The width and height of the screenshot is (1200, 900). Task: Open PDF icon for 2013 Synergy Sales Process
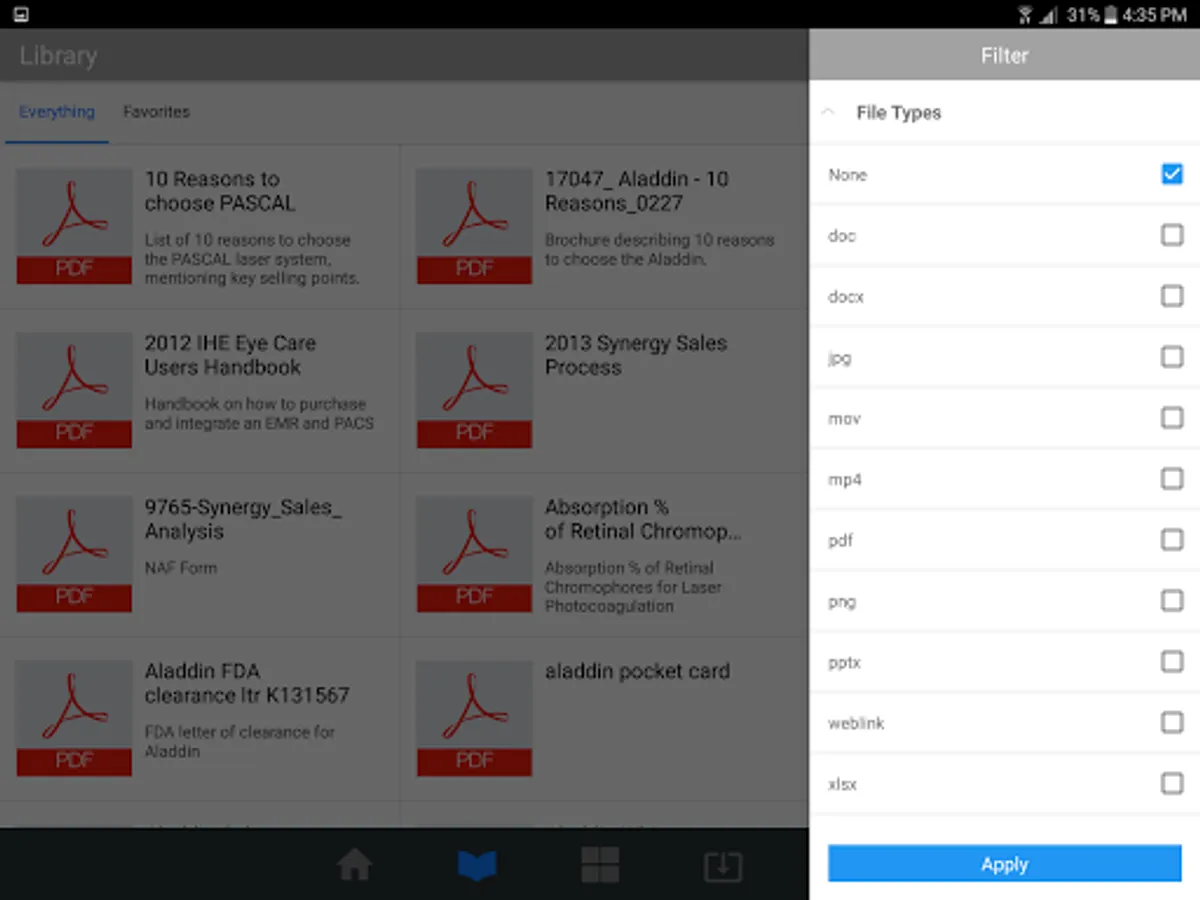click(x=474, y=390)
